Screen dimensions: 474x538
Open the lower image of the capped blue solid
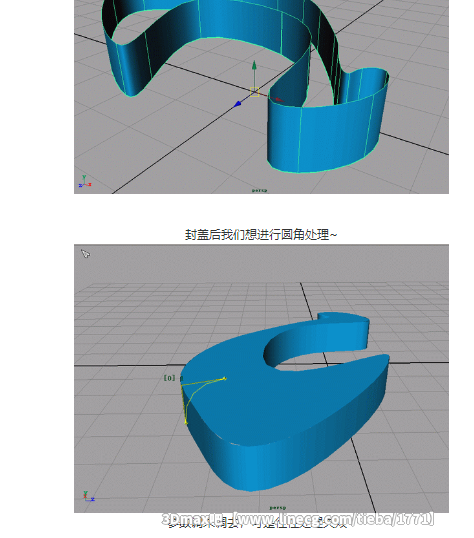coord(261,378)
